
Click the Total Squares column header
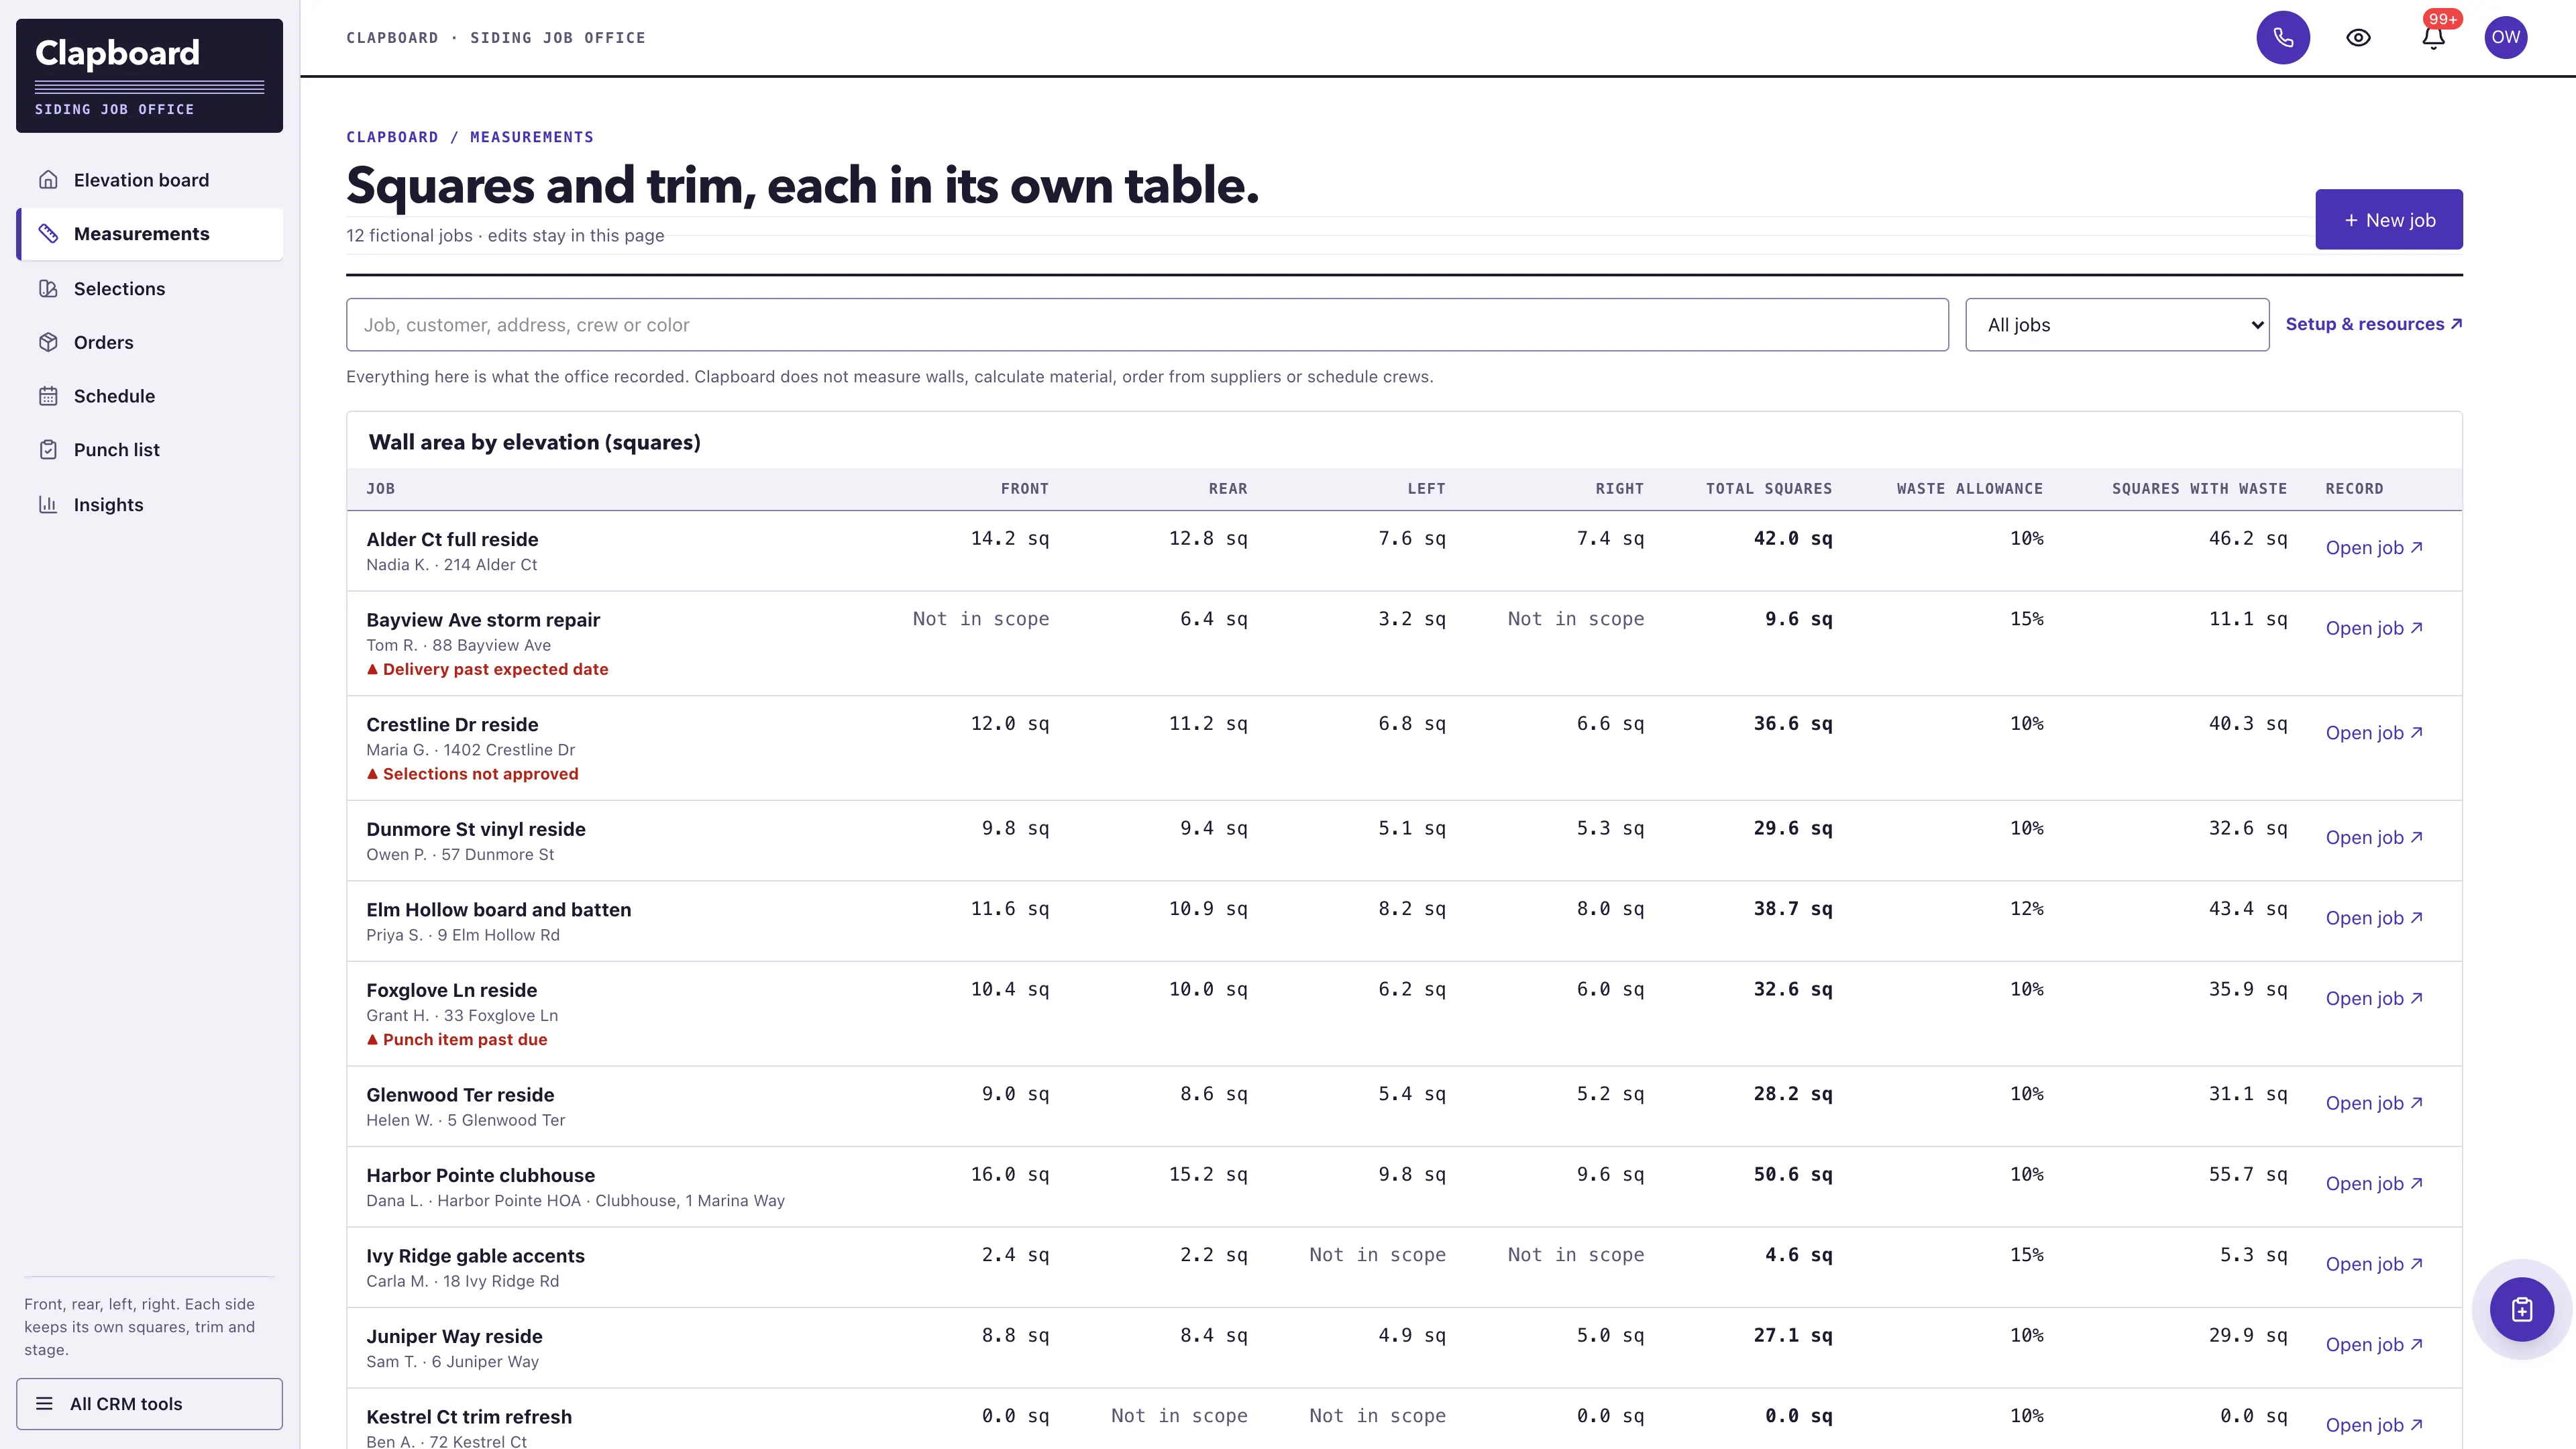tap(1769, 489)
